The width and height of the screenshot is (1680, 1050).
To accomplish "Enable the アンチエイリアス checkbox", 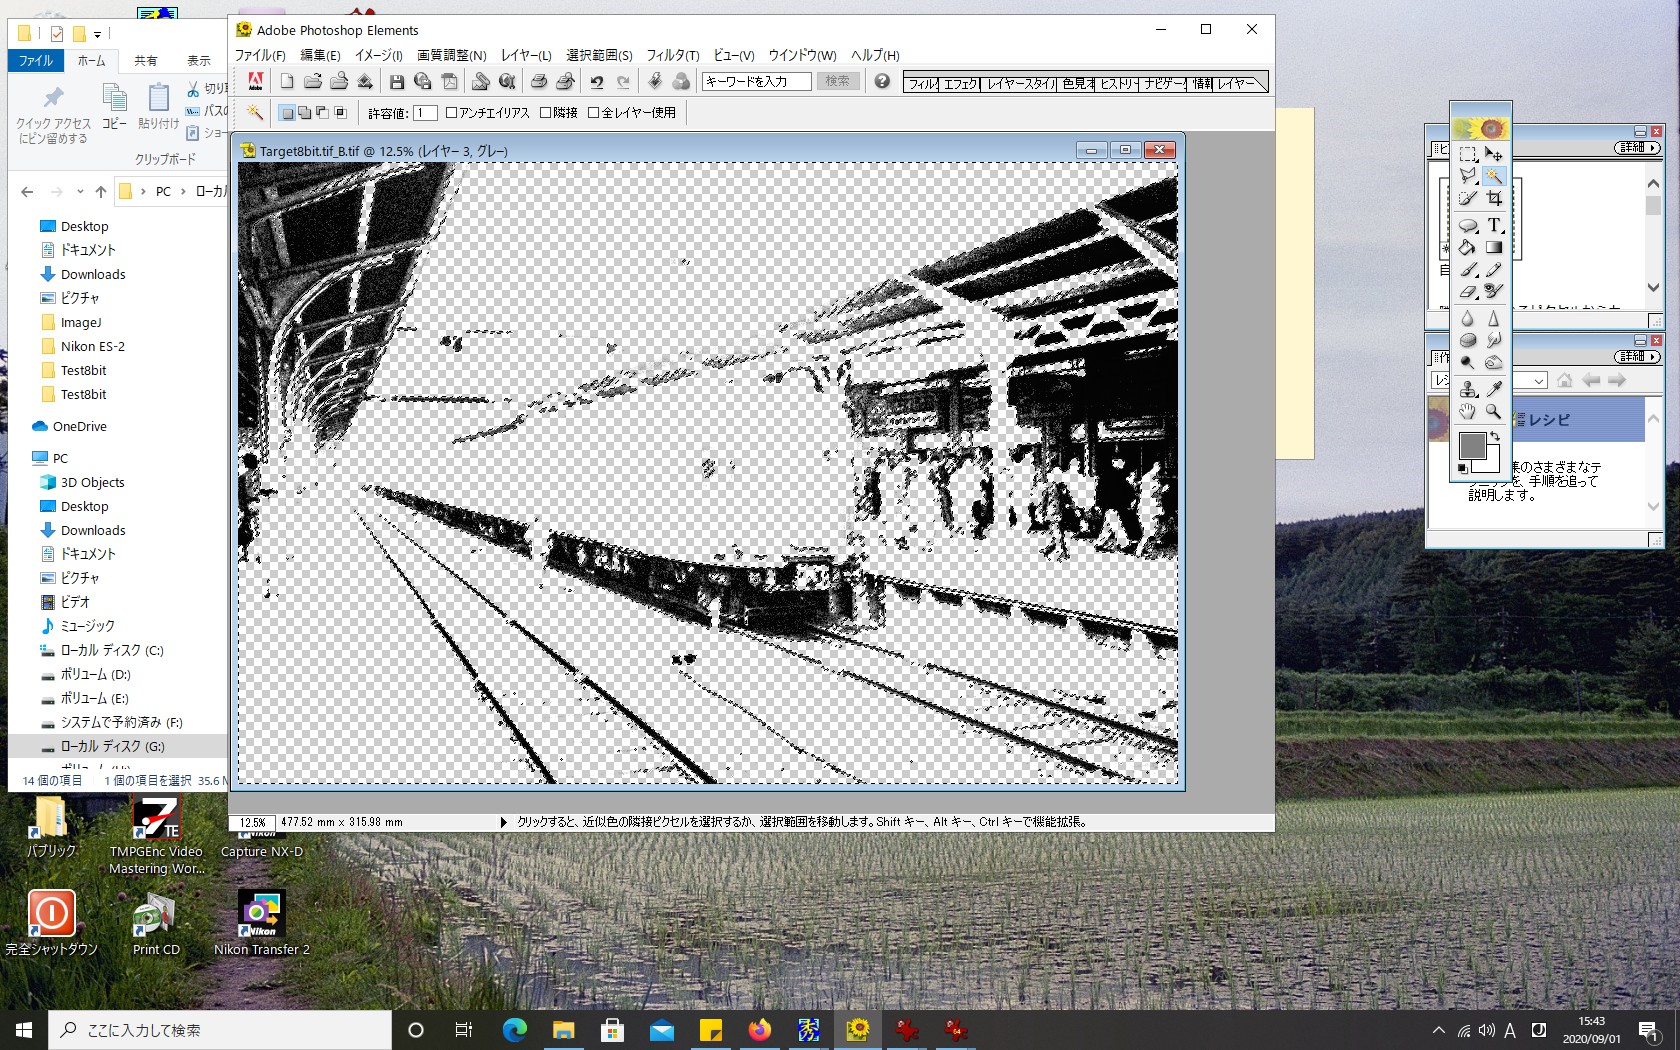I will coord(451,113).
